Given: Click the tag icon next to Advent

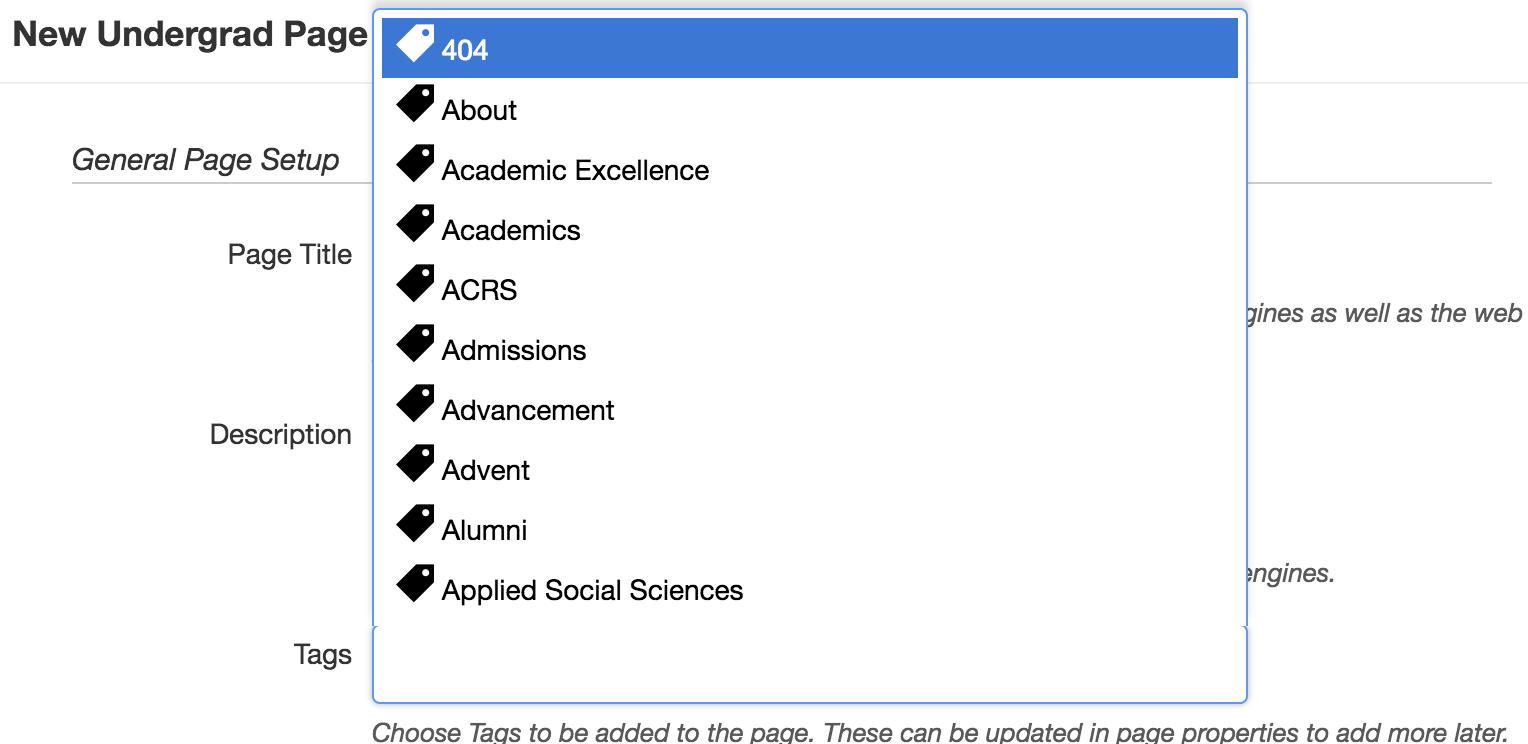Looking at the screenshot, I should pyautogui.click(x=415, y=464).
